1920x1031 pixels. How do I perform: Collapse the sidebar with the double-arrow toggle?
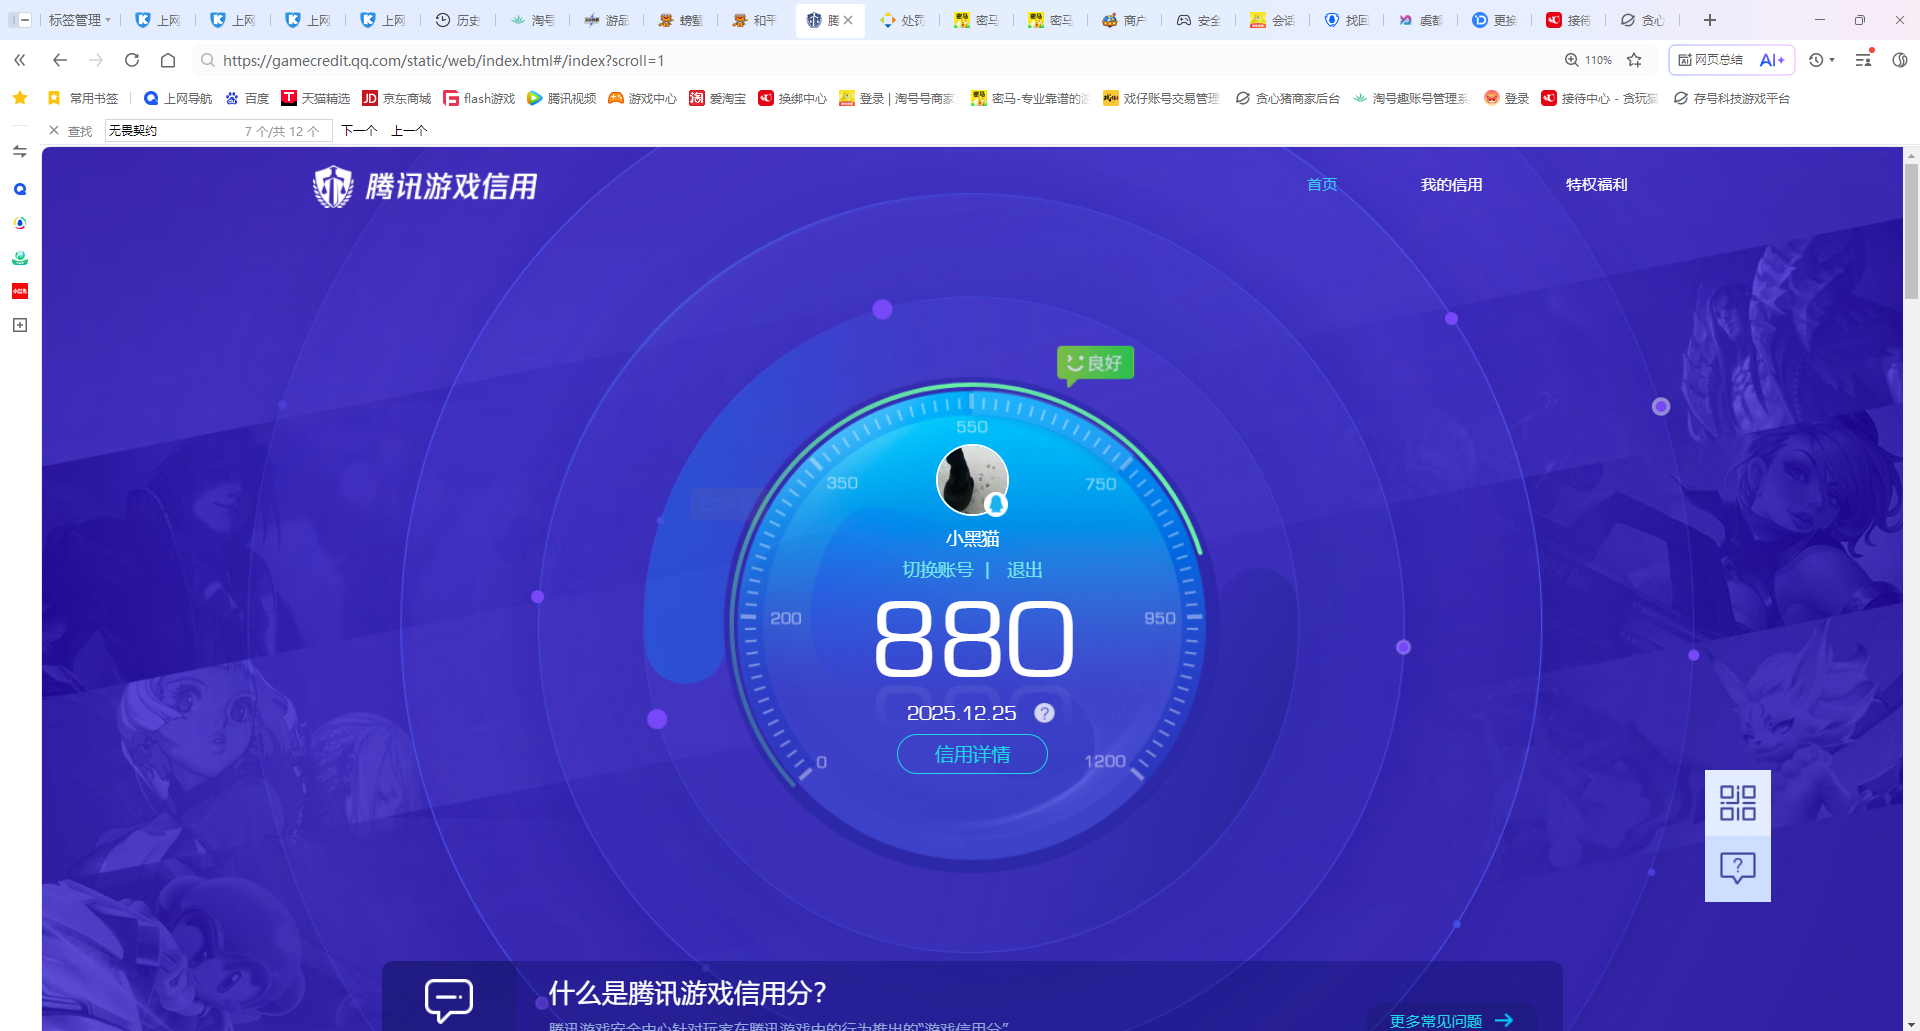(19, 60)
